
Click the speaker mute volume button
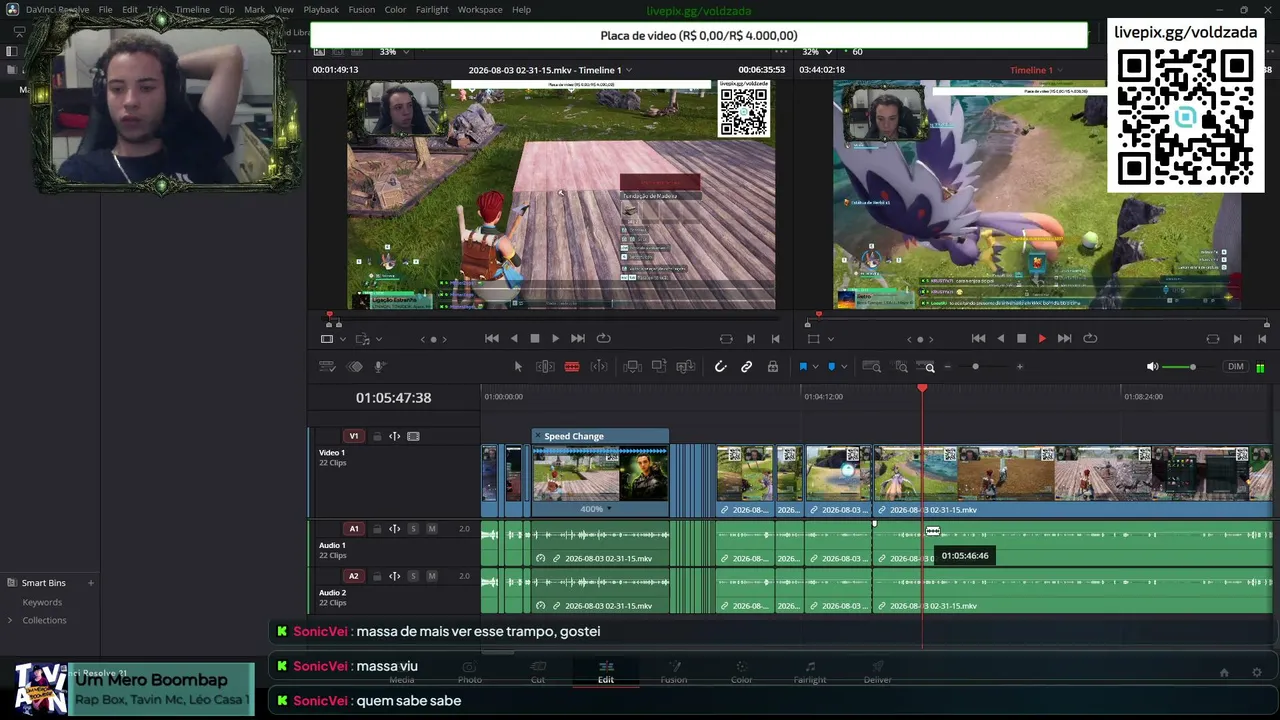1152,367
